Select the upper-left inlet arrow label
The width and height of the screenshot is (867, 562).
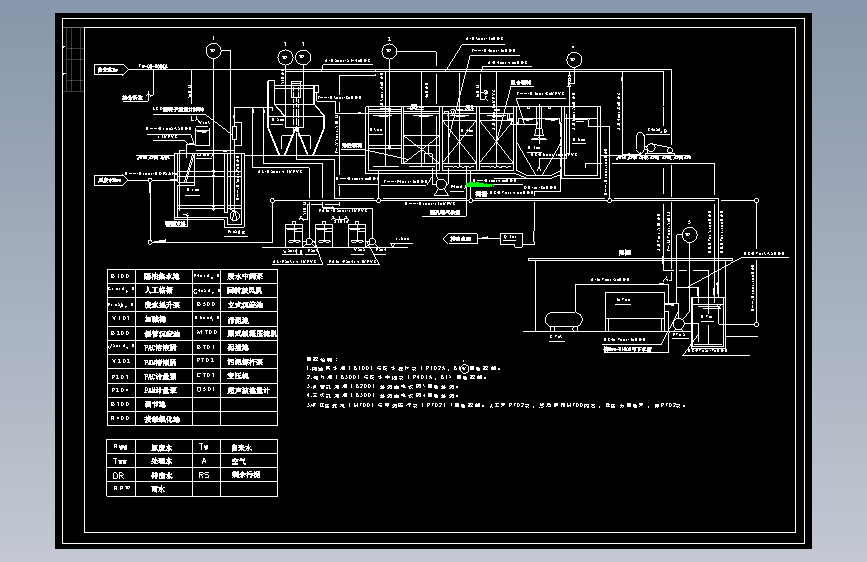(111, 70)
